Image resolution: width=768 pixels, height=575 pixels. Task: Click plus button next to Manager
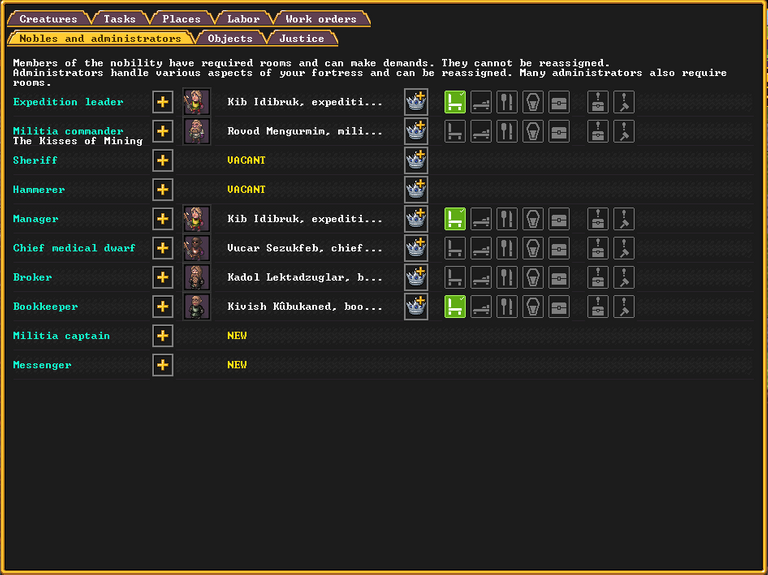[x=163, y=219]
